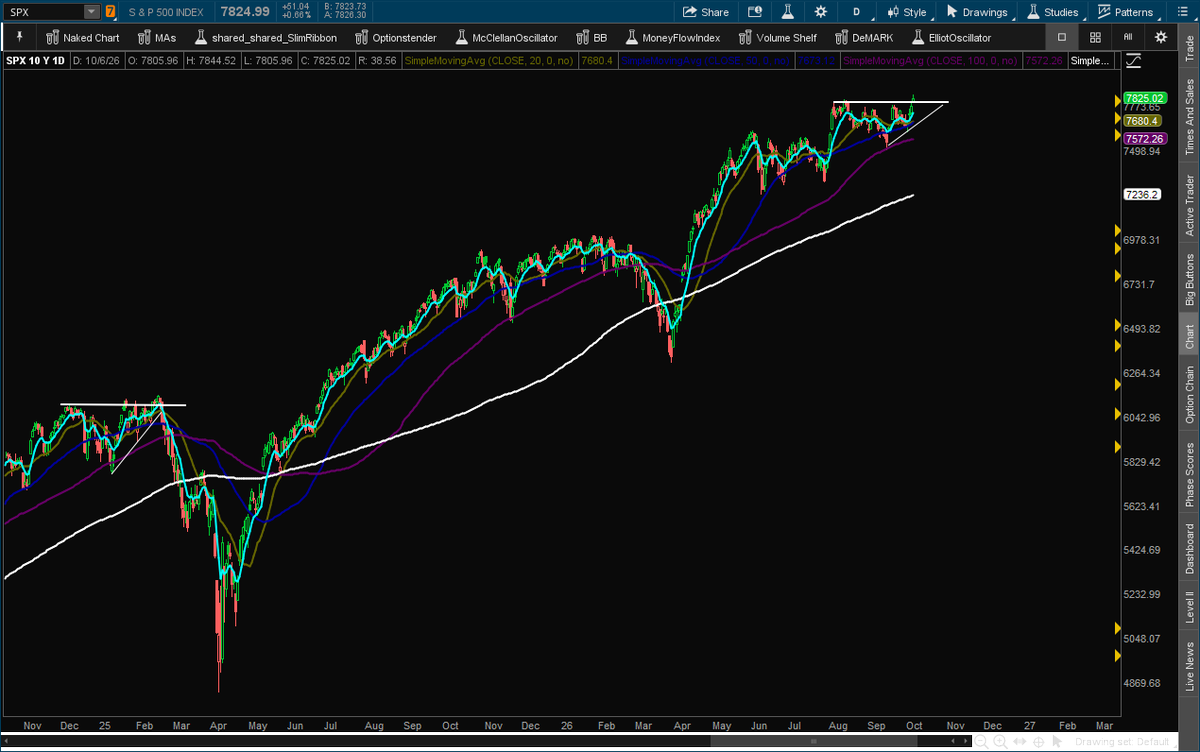This screenshot has width=1200, height=752.
Task: Apply the MoneyFlowIndex study
Action: 672,37
